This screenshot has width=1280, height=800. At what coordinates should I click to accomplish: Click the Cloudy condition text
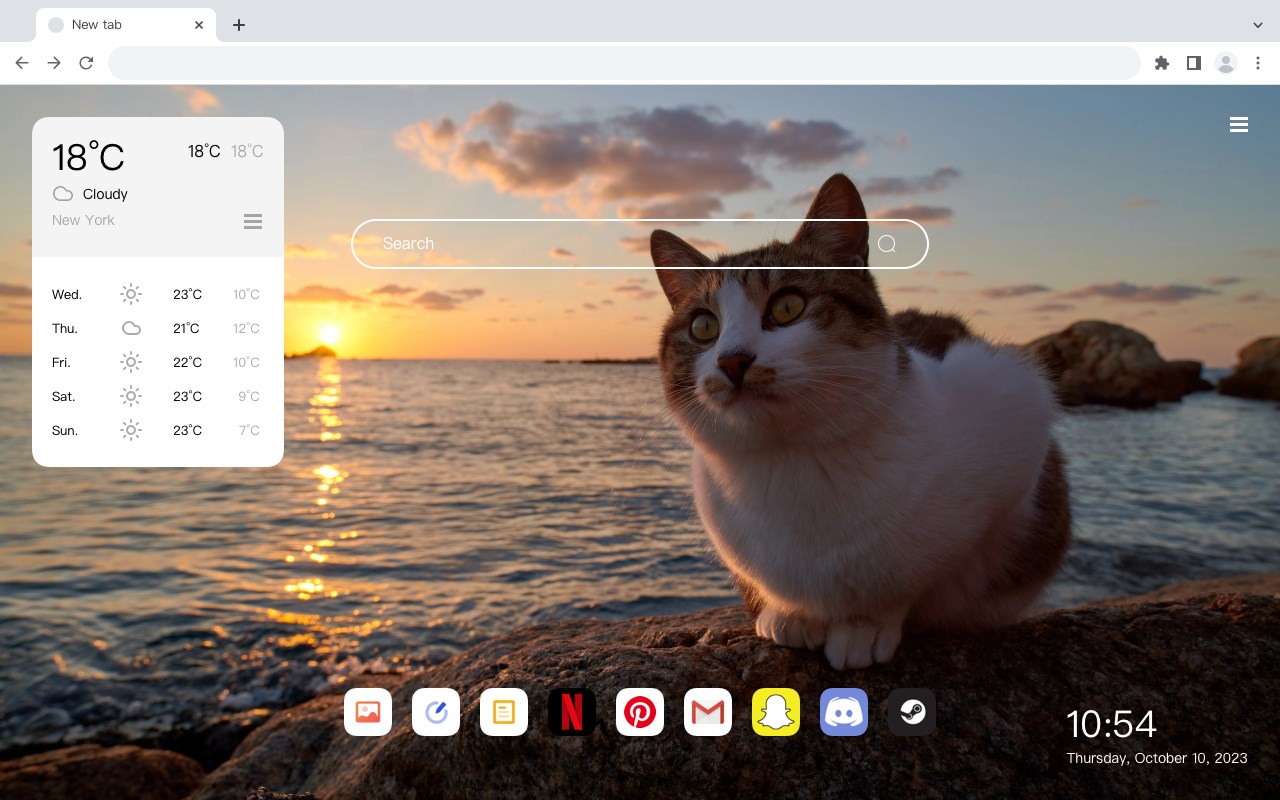coord(105,194)
